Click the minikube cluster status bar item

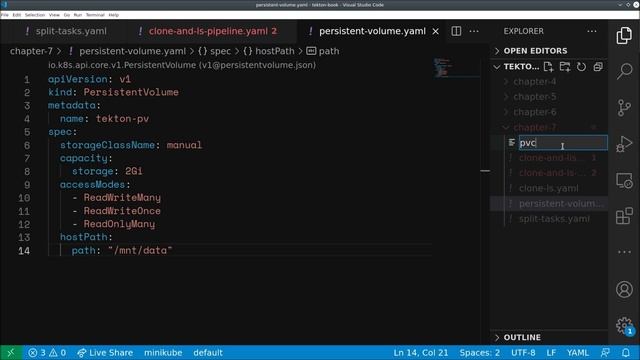163,353
